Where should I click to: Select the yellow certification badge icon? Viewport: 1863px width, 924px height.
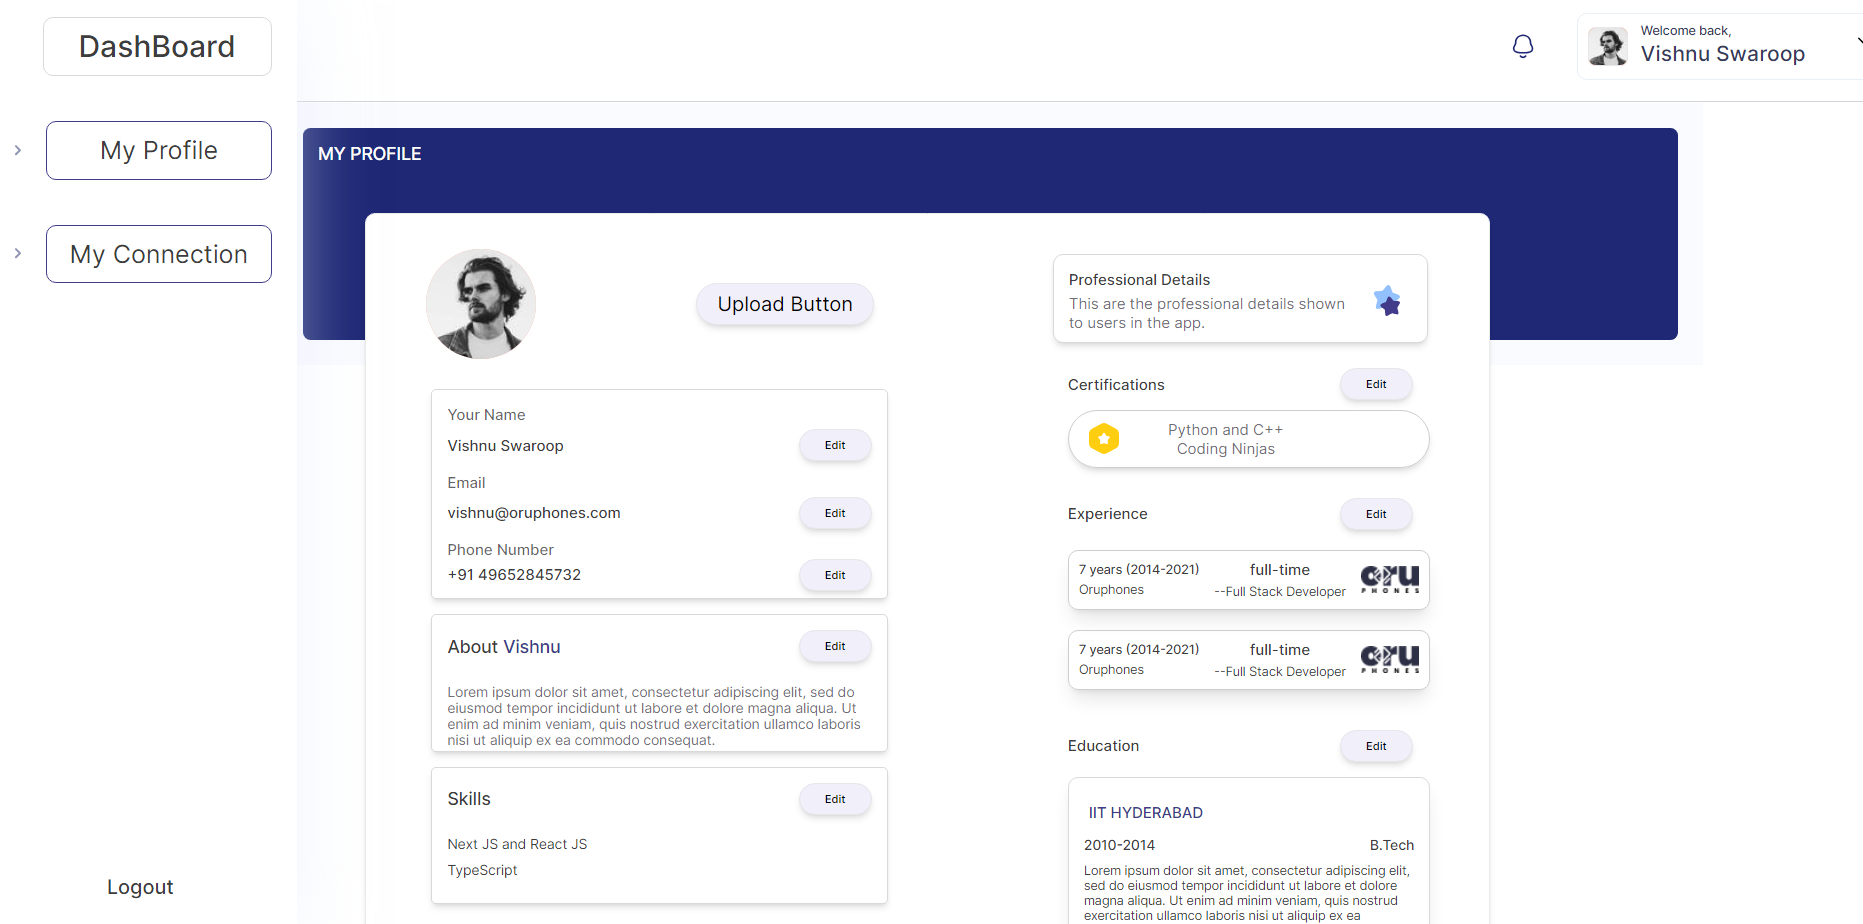pyautogui.click(x=1104, y=438)
